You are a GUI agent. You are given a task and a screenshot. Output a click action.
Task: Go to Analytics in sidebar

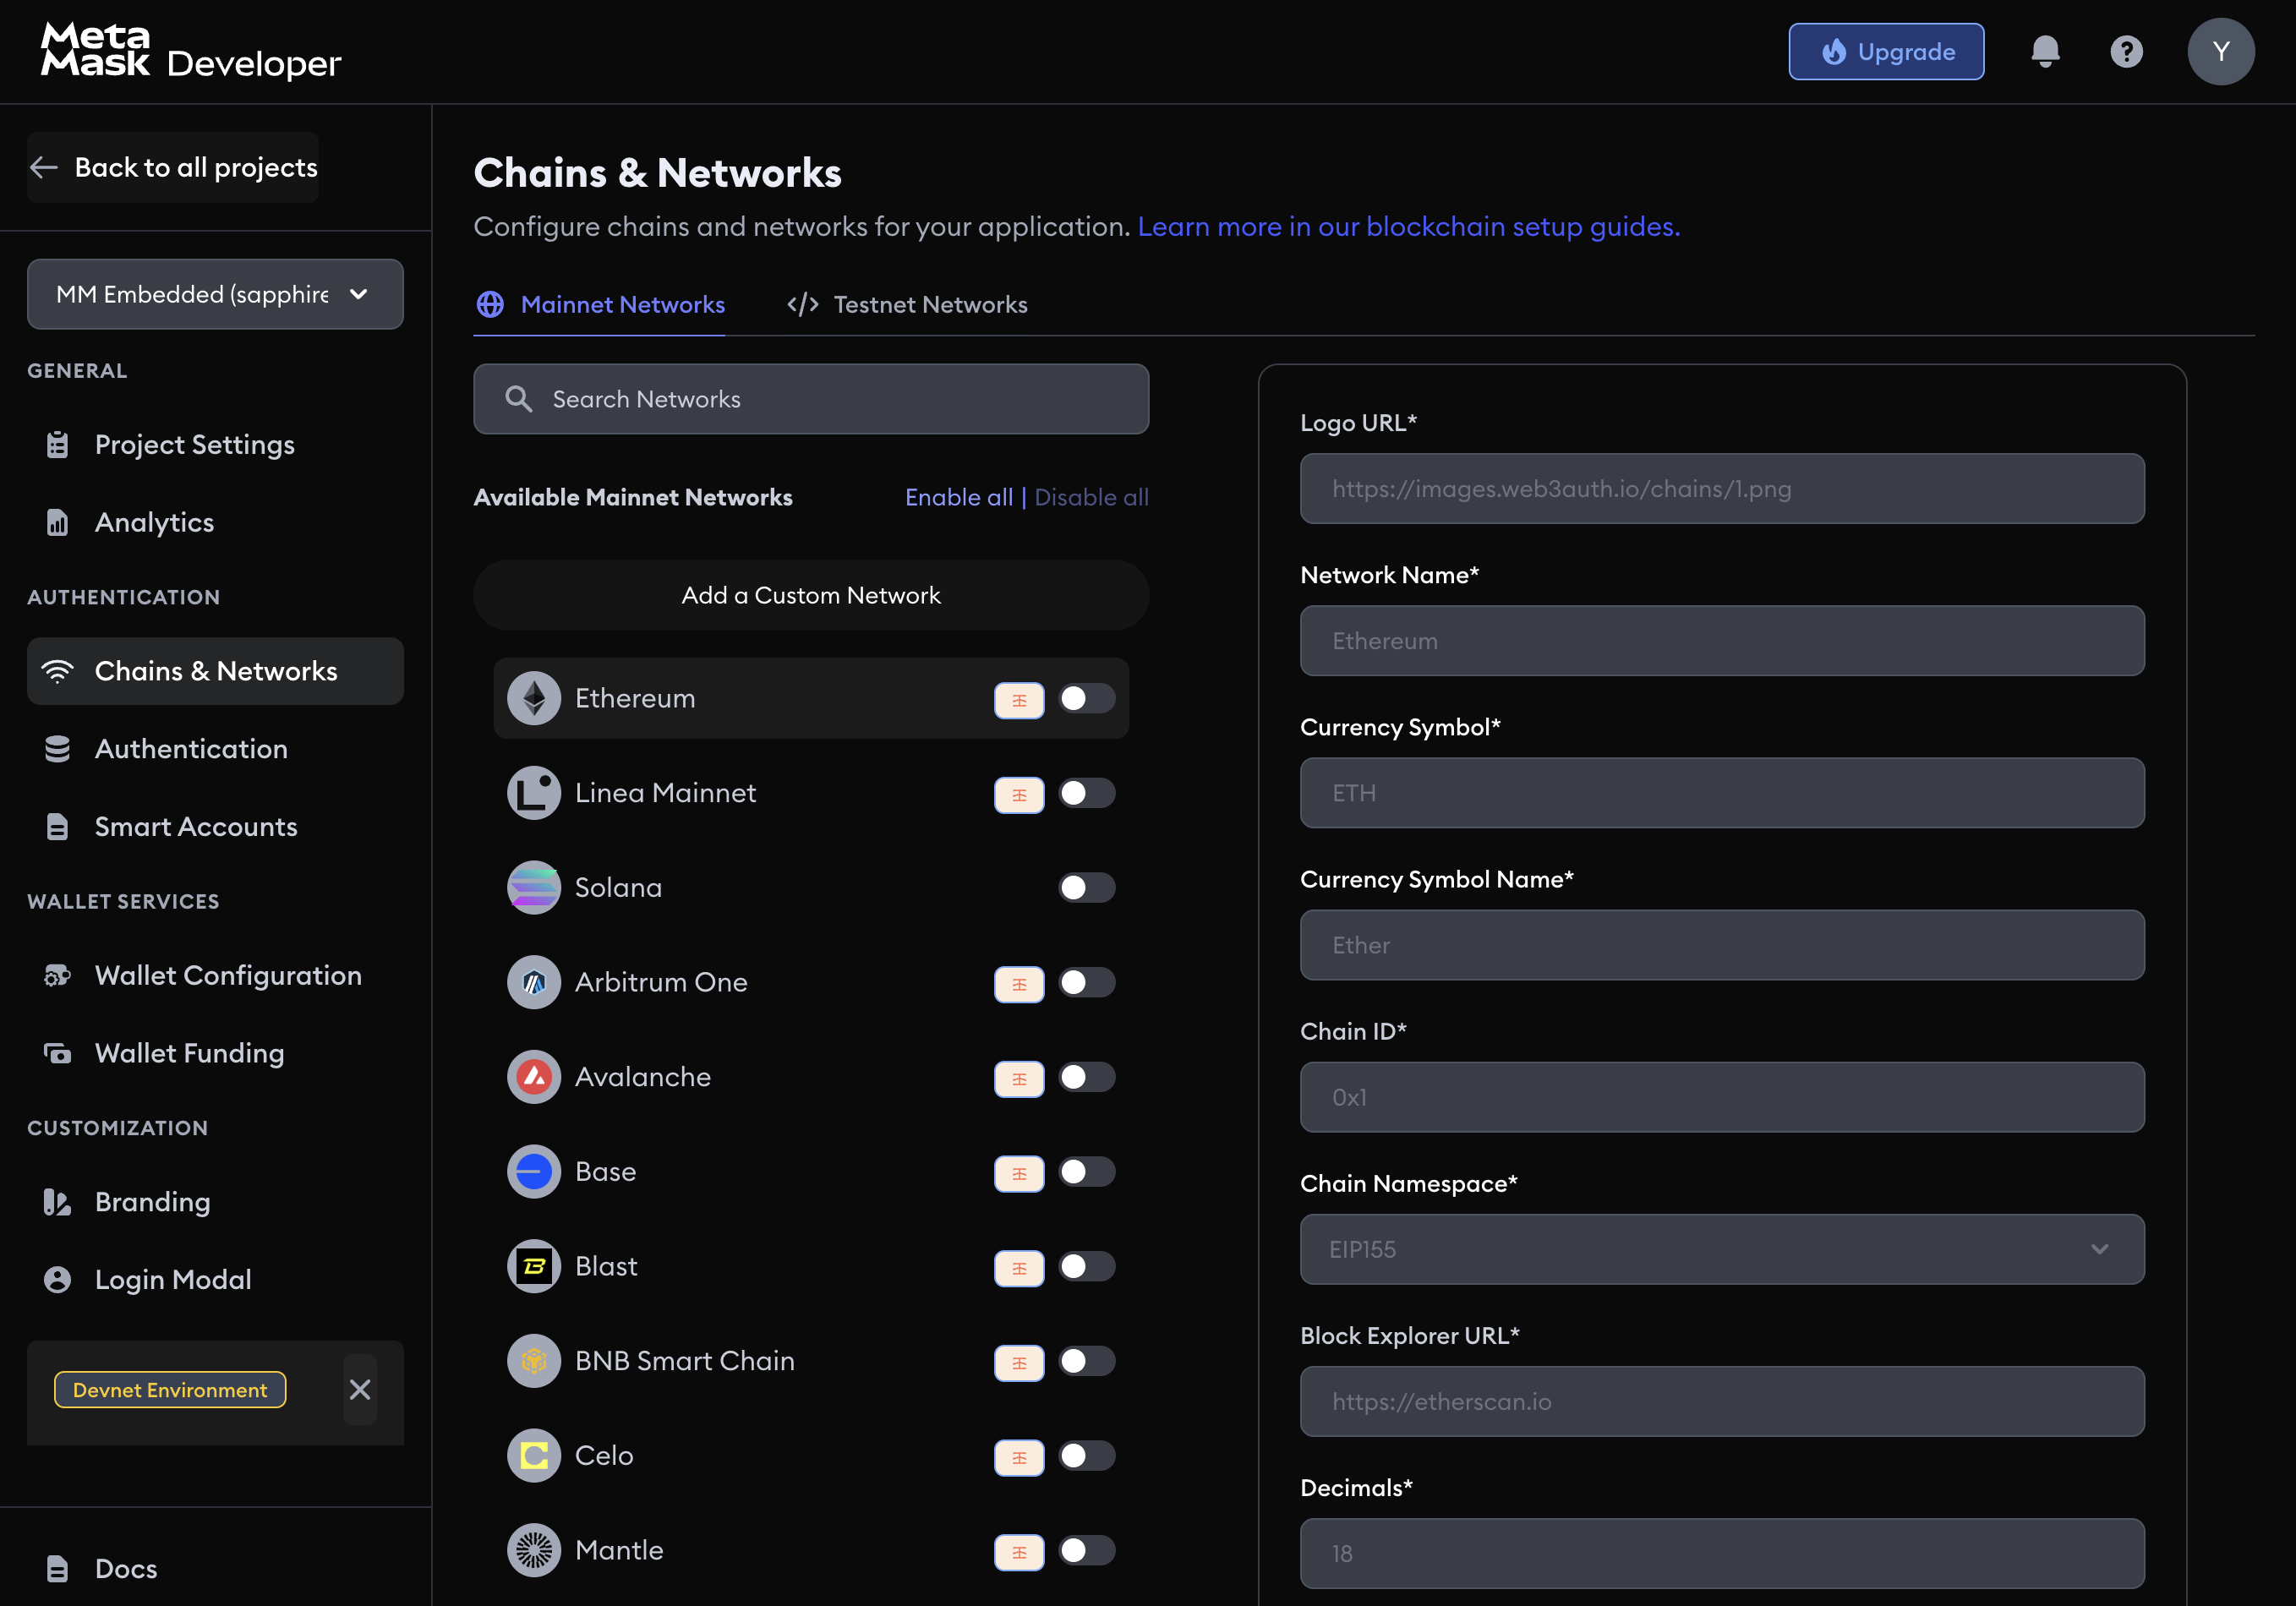click(215, 522)
